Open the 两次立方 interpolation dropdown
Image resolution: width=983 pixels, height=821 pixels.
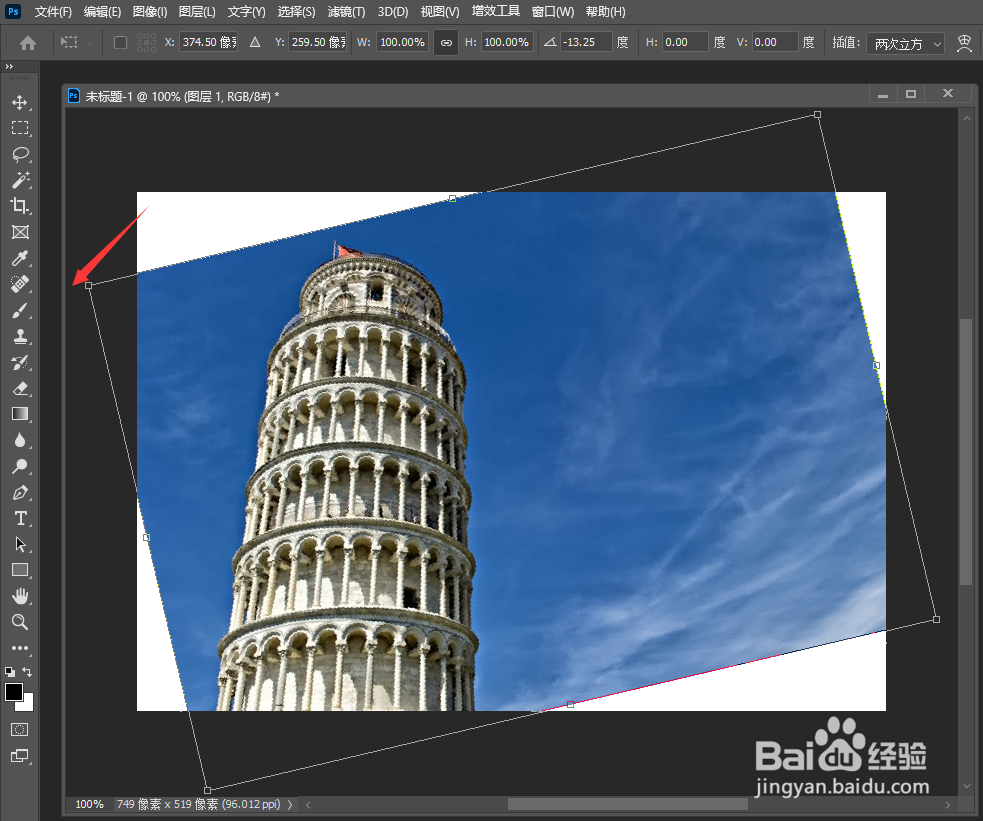click(x=905, y=43)
